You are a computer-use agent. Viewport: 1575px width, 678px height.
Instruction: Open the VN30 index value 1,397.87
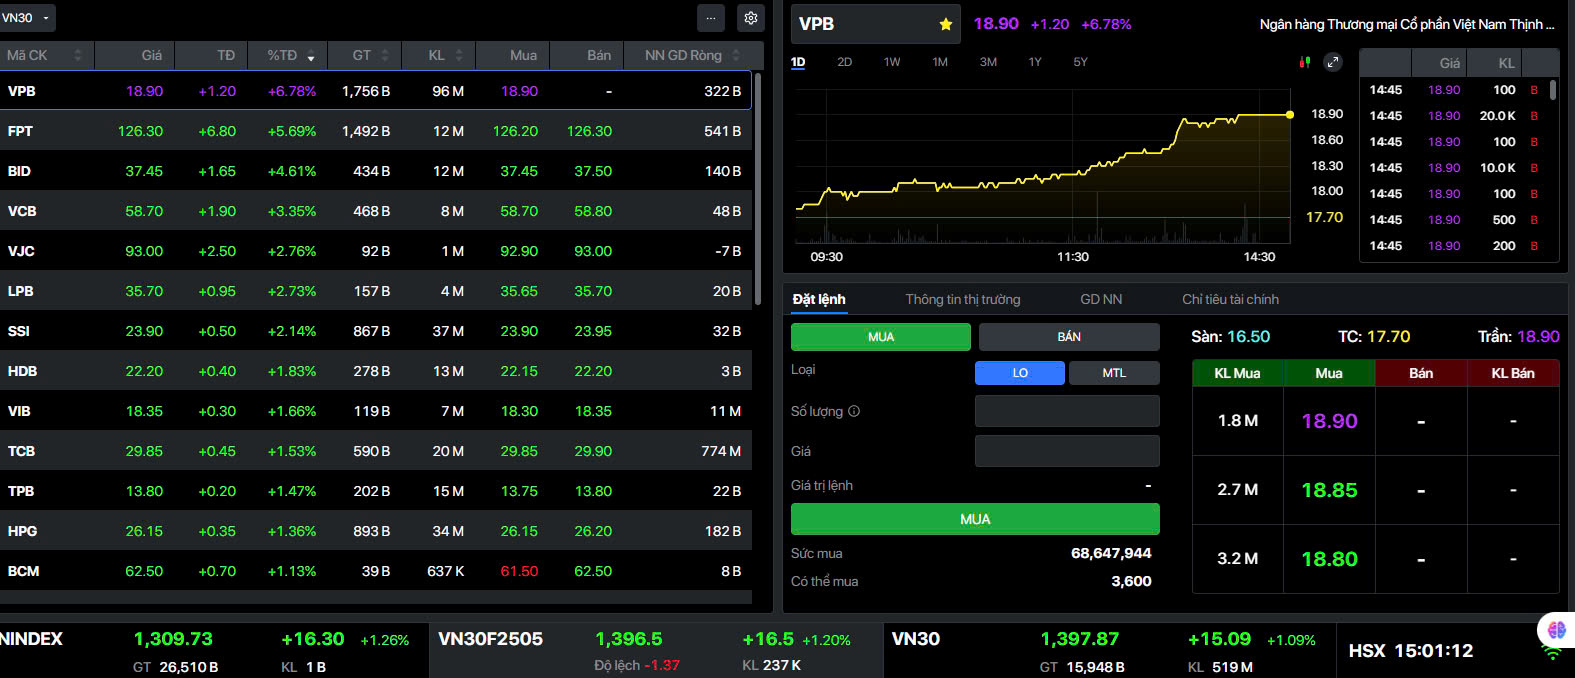(1080, 639)
